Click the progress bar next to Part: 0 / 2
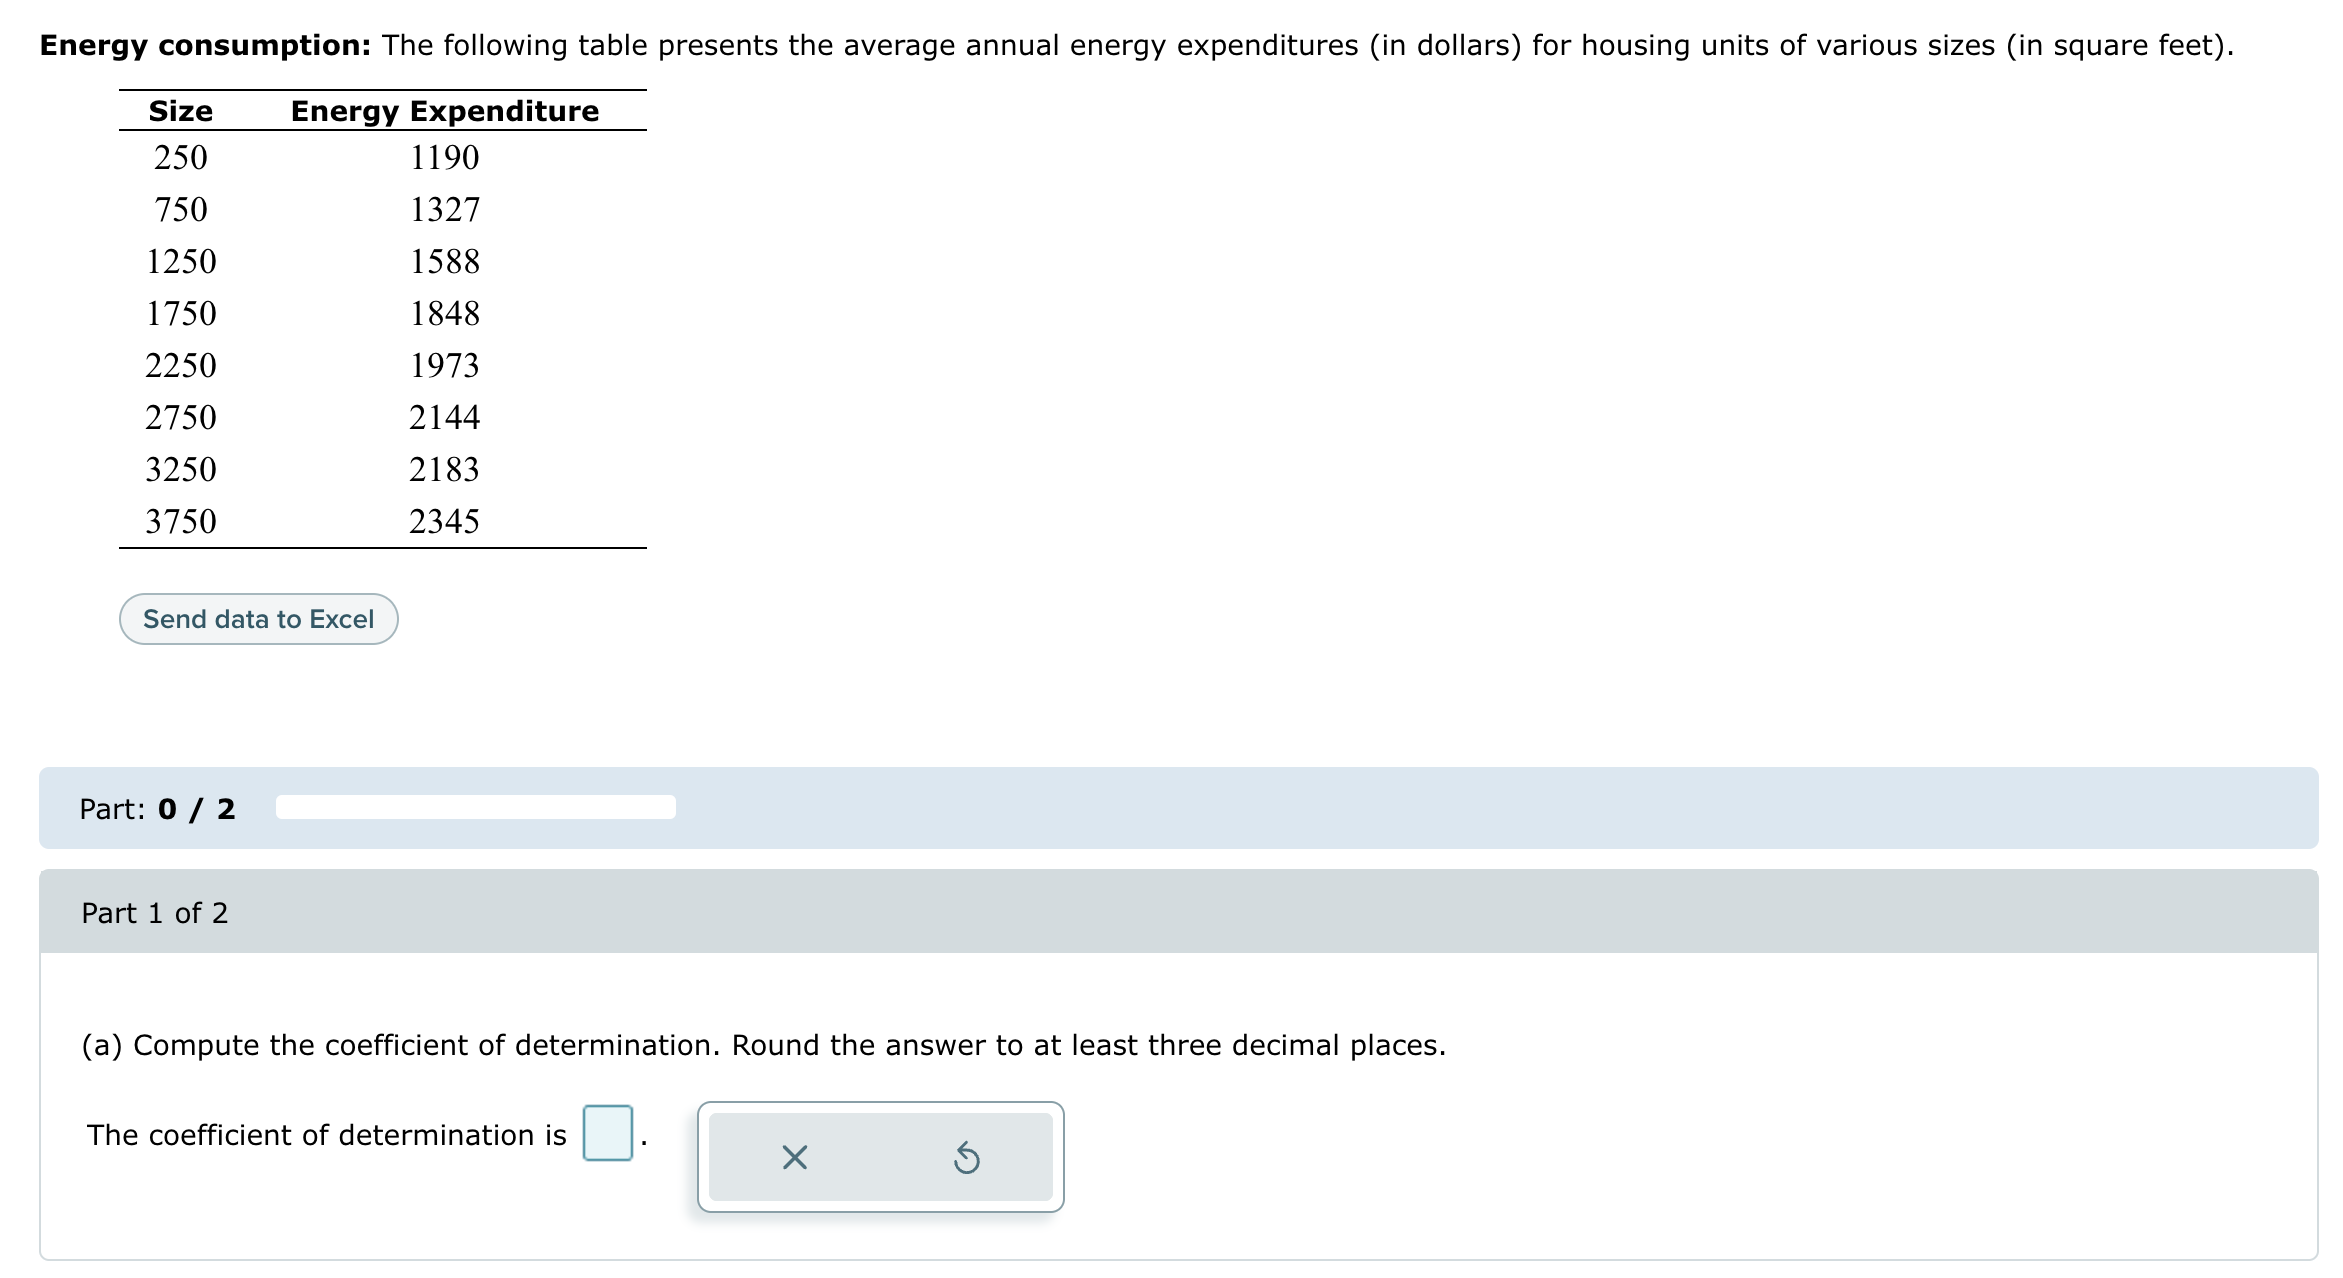Viewport: 2343px width, 1278px height. [x=474, y=806]
